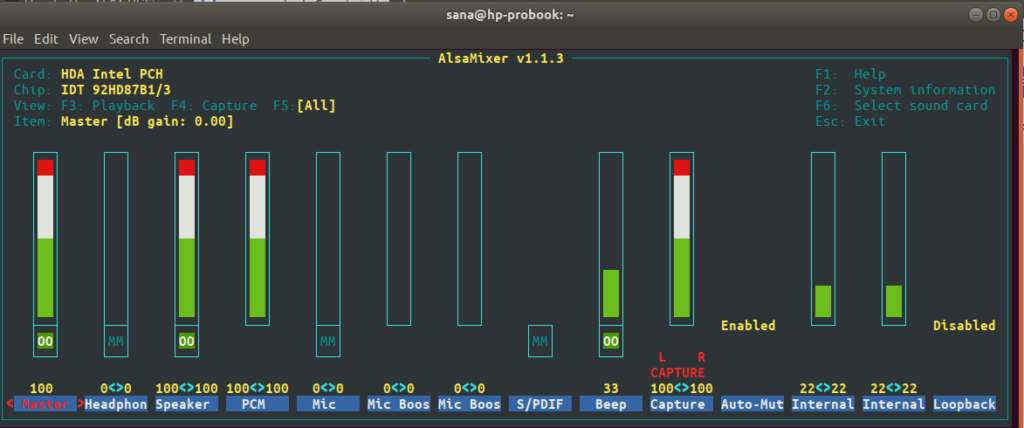Click the 33 value above Beep
1024x428 pixels.
[611, 389]
